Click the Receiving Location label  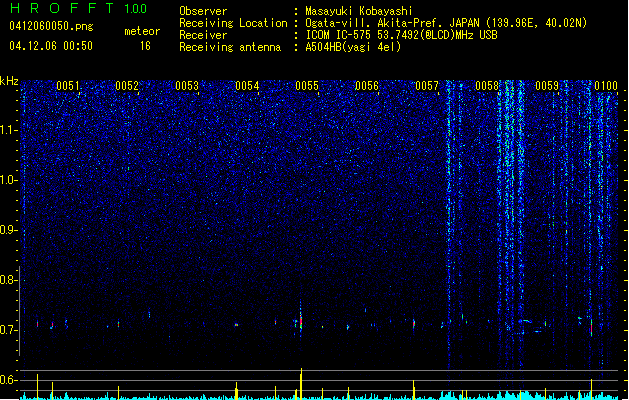233,23
